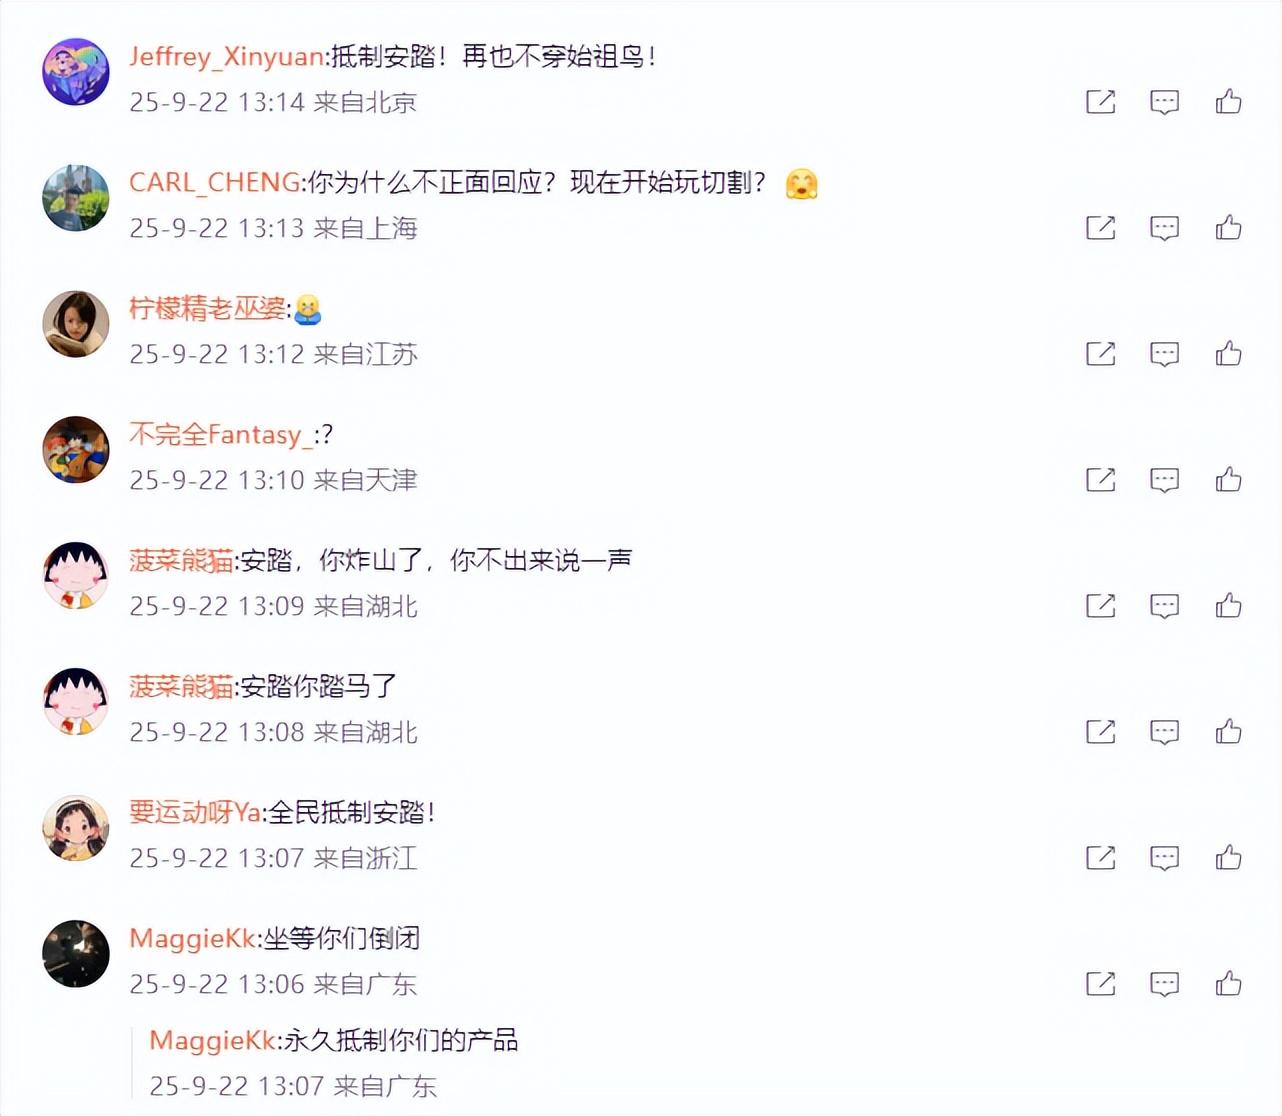This screenshot has width=1282, height=1116.
Task: Click MaggieKk name in nested reply
Action: pyautogui.click(x=213, y=1040)
